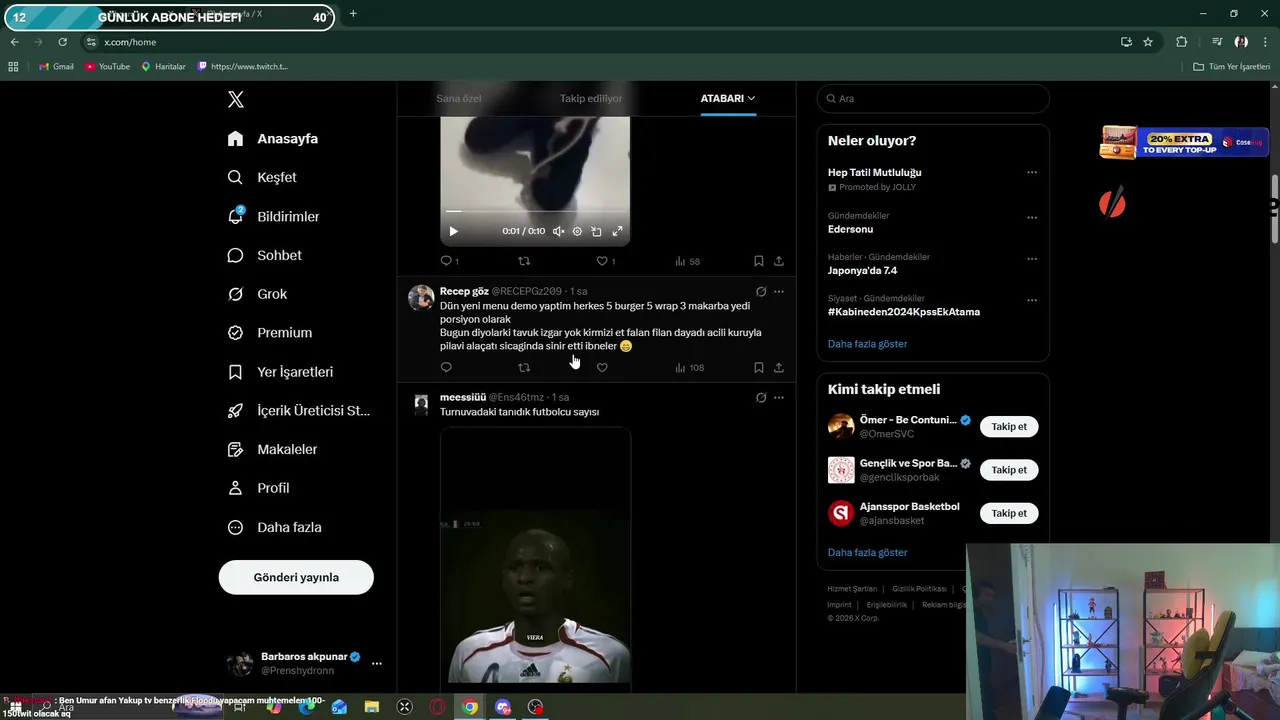1280x720 pixels.
Task: Reply to Recep göz post
Action: (446, 367)
